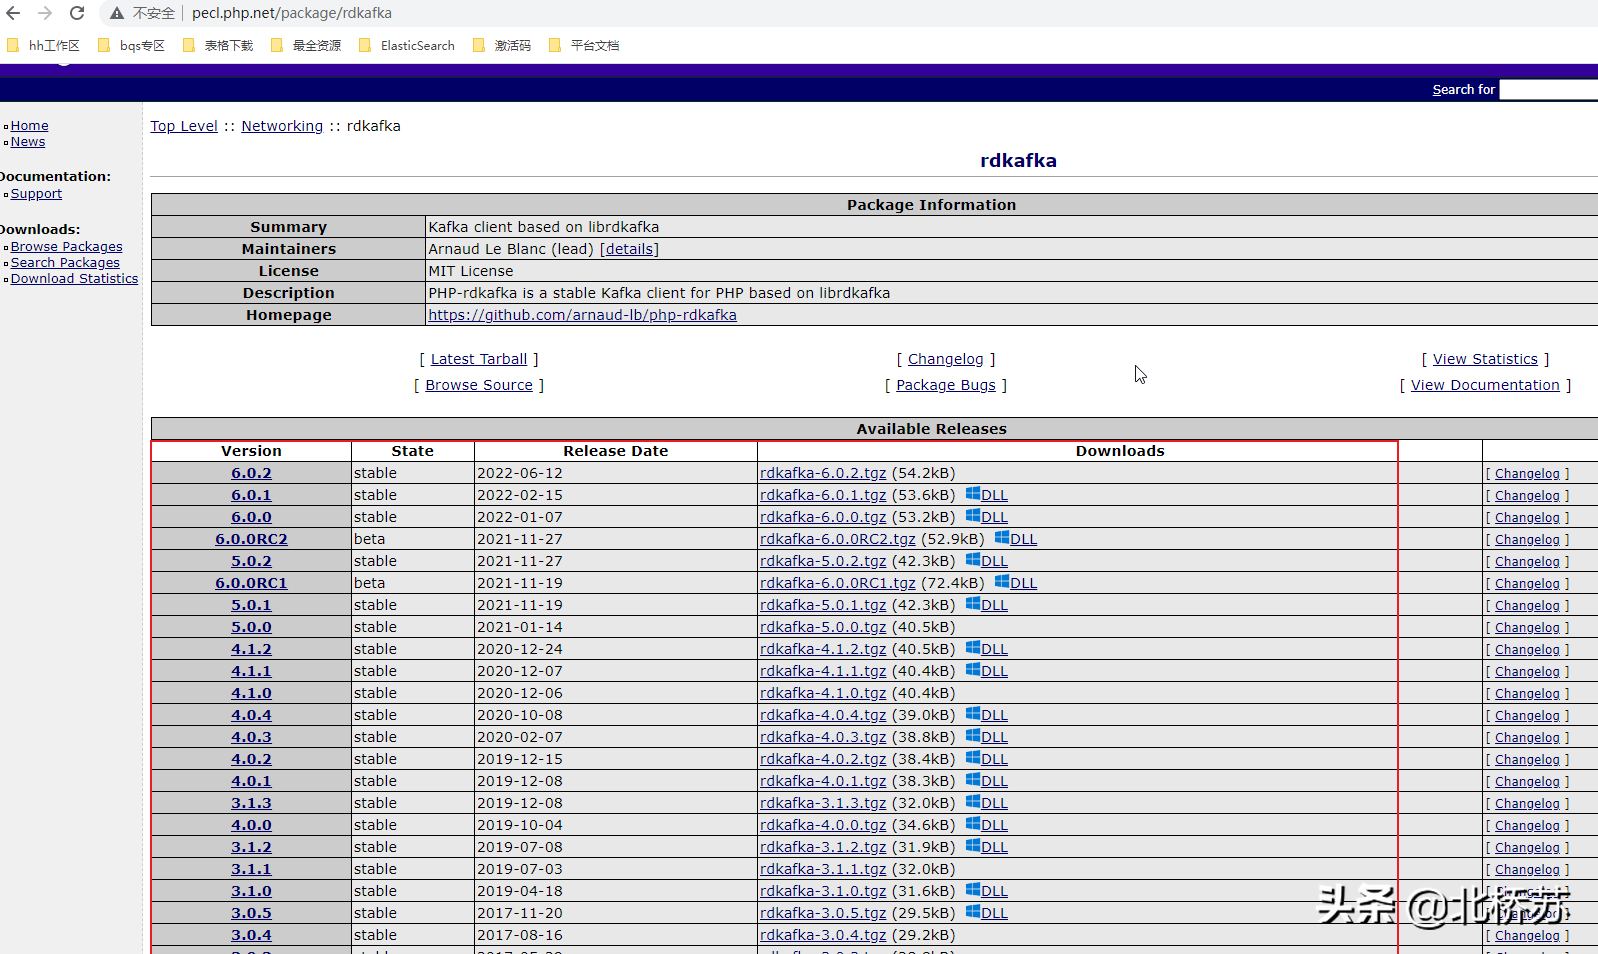Download the rdkafka-6.0.2.tgz tarball
This screenshot has height=954, width=1598.
[x=823, y=473]
